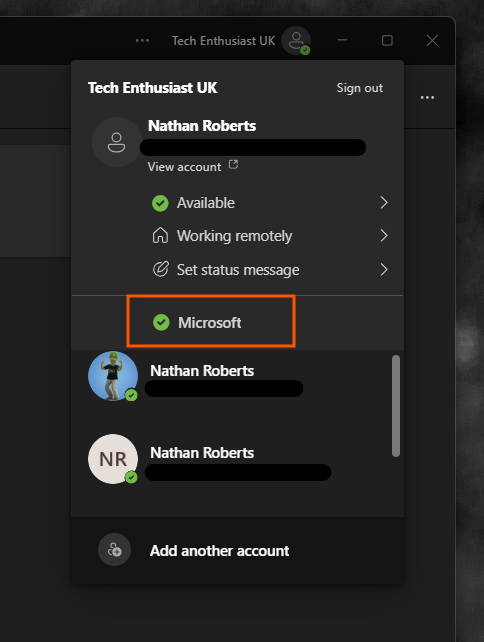Sign out of Tech Enthusiast UK
Image resolution: width=484 pixels, height=642 pixels.
coord(360,88)
